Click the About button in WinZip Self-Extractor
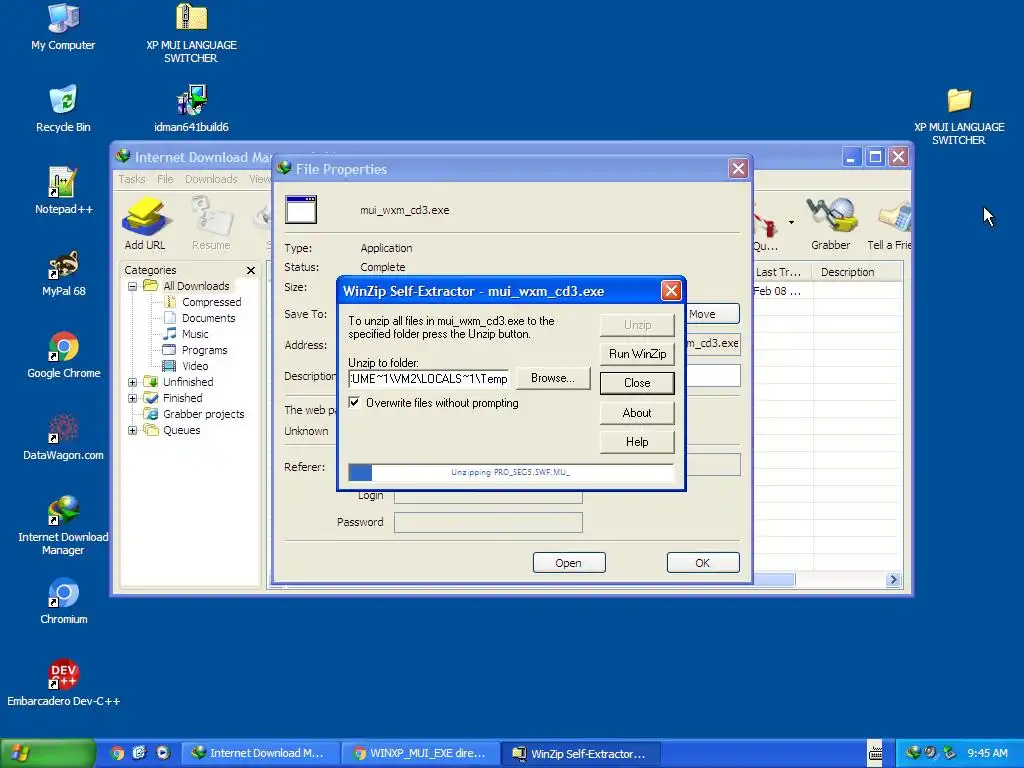 [637, 413]
